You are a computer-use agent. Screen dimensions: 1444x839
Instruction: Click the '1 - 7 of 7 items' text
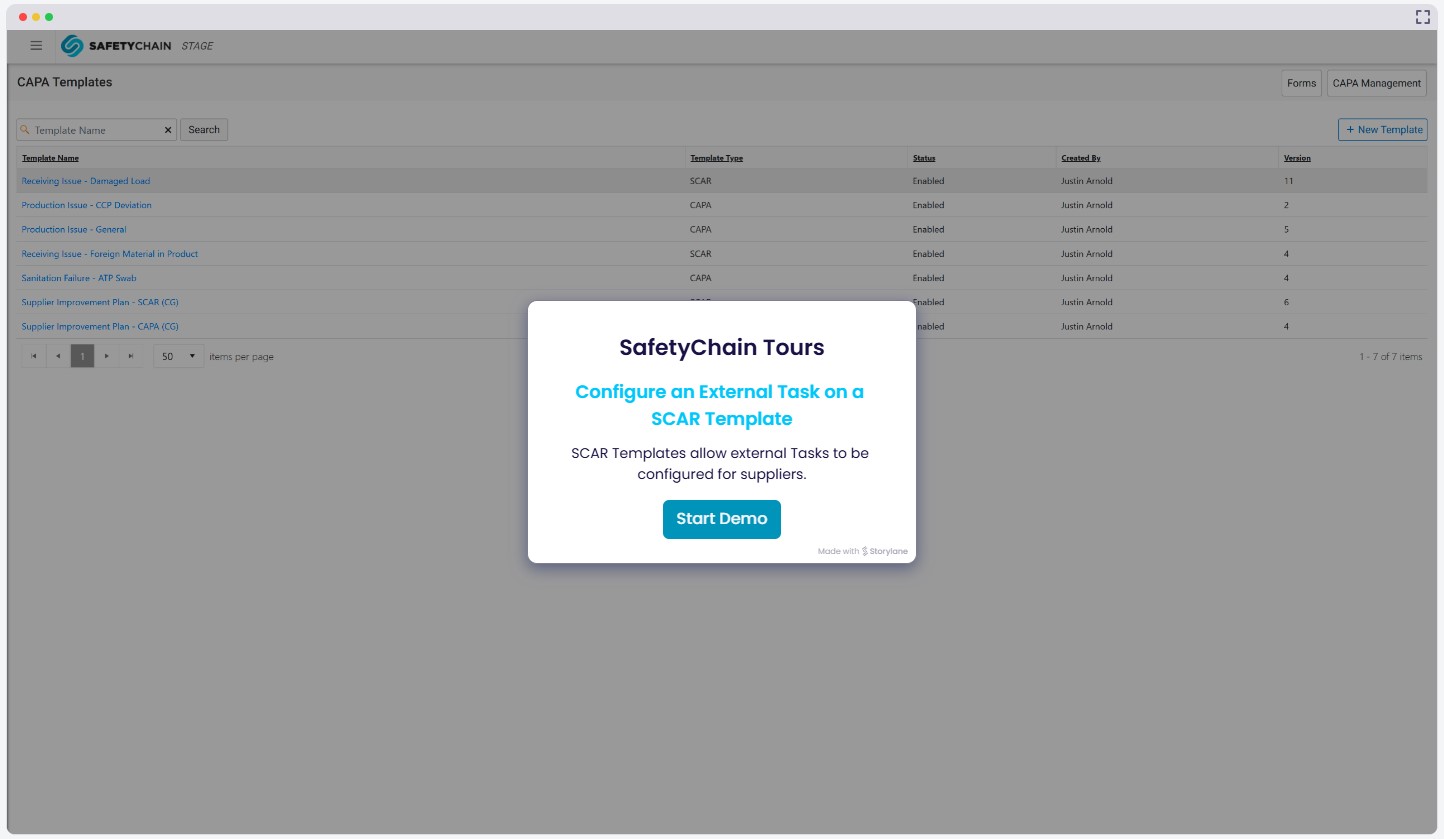(x=1390, y=357)
